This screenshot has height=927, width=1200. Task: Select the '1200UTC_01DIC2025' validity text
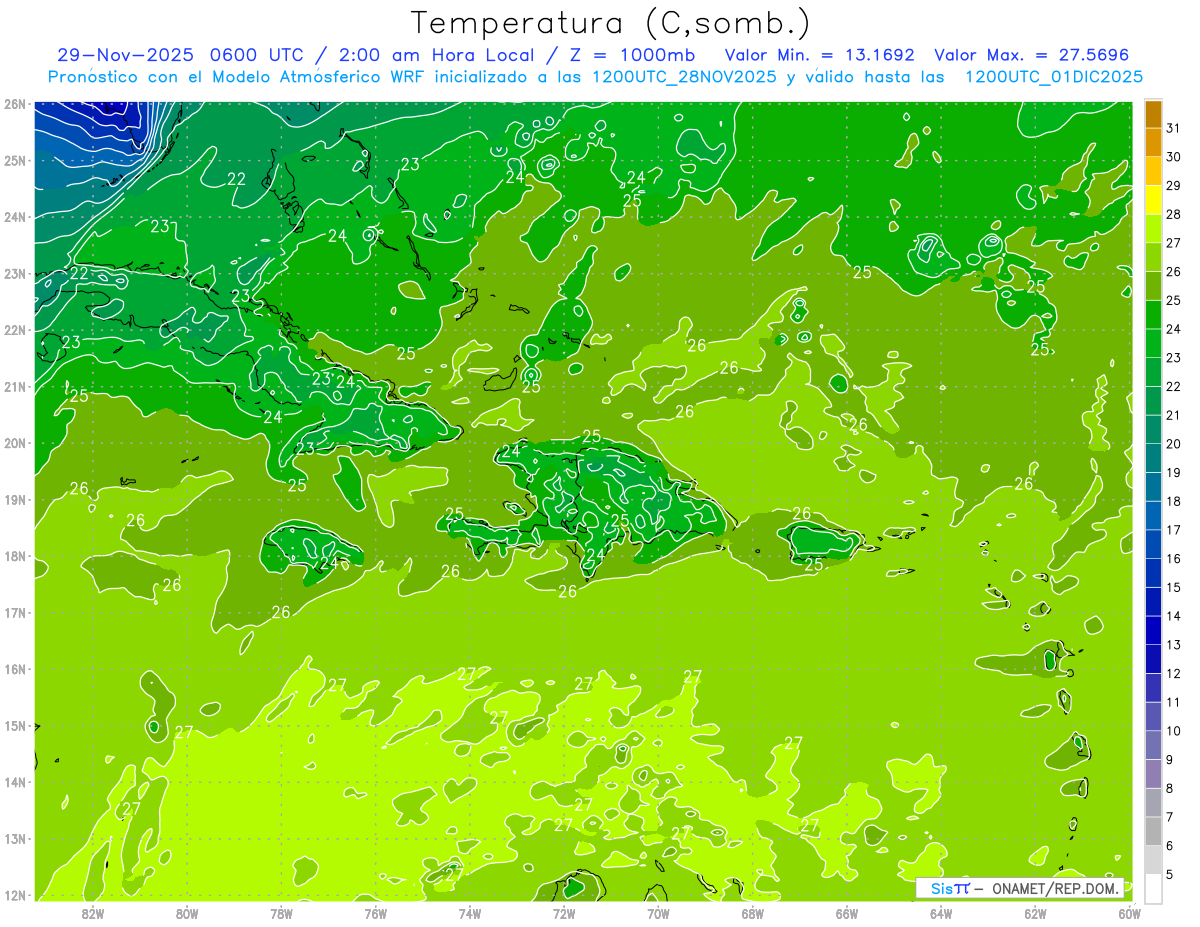pyautogui.click(x=1054, y=77)
